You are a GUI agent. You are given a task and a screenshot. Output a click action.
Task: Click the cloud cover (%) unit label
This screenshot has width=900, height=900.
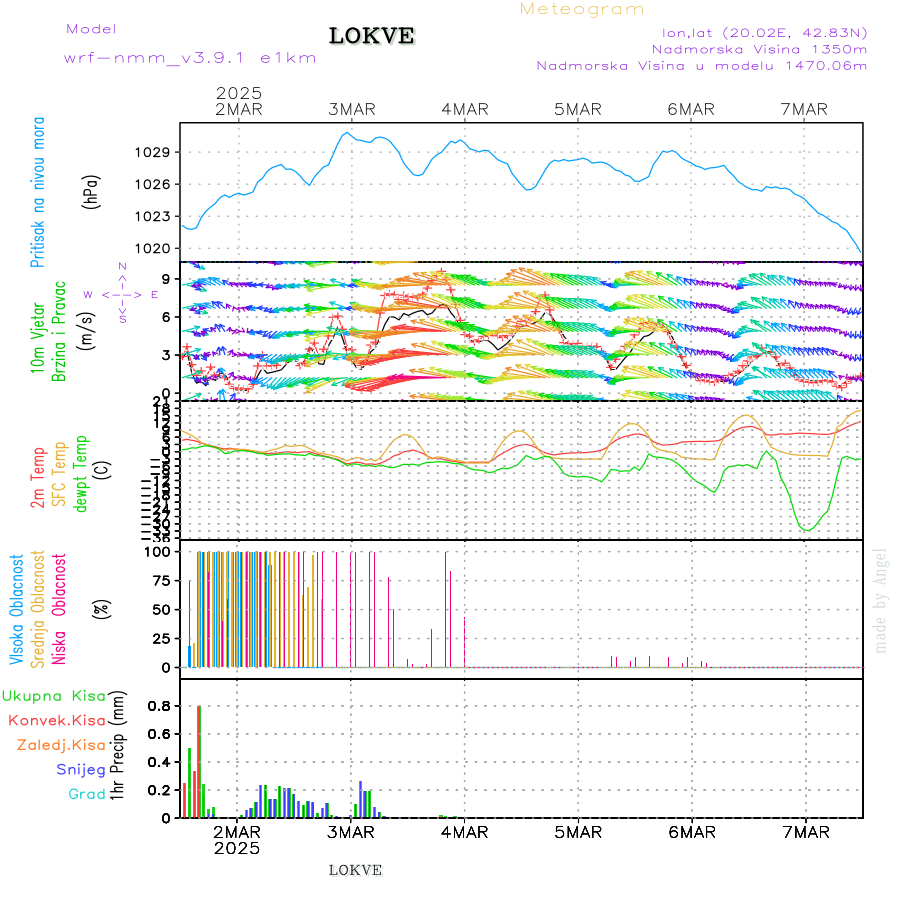pyautogui.click(x=102, y=609)
